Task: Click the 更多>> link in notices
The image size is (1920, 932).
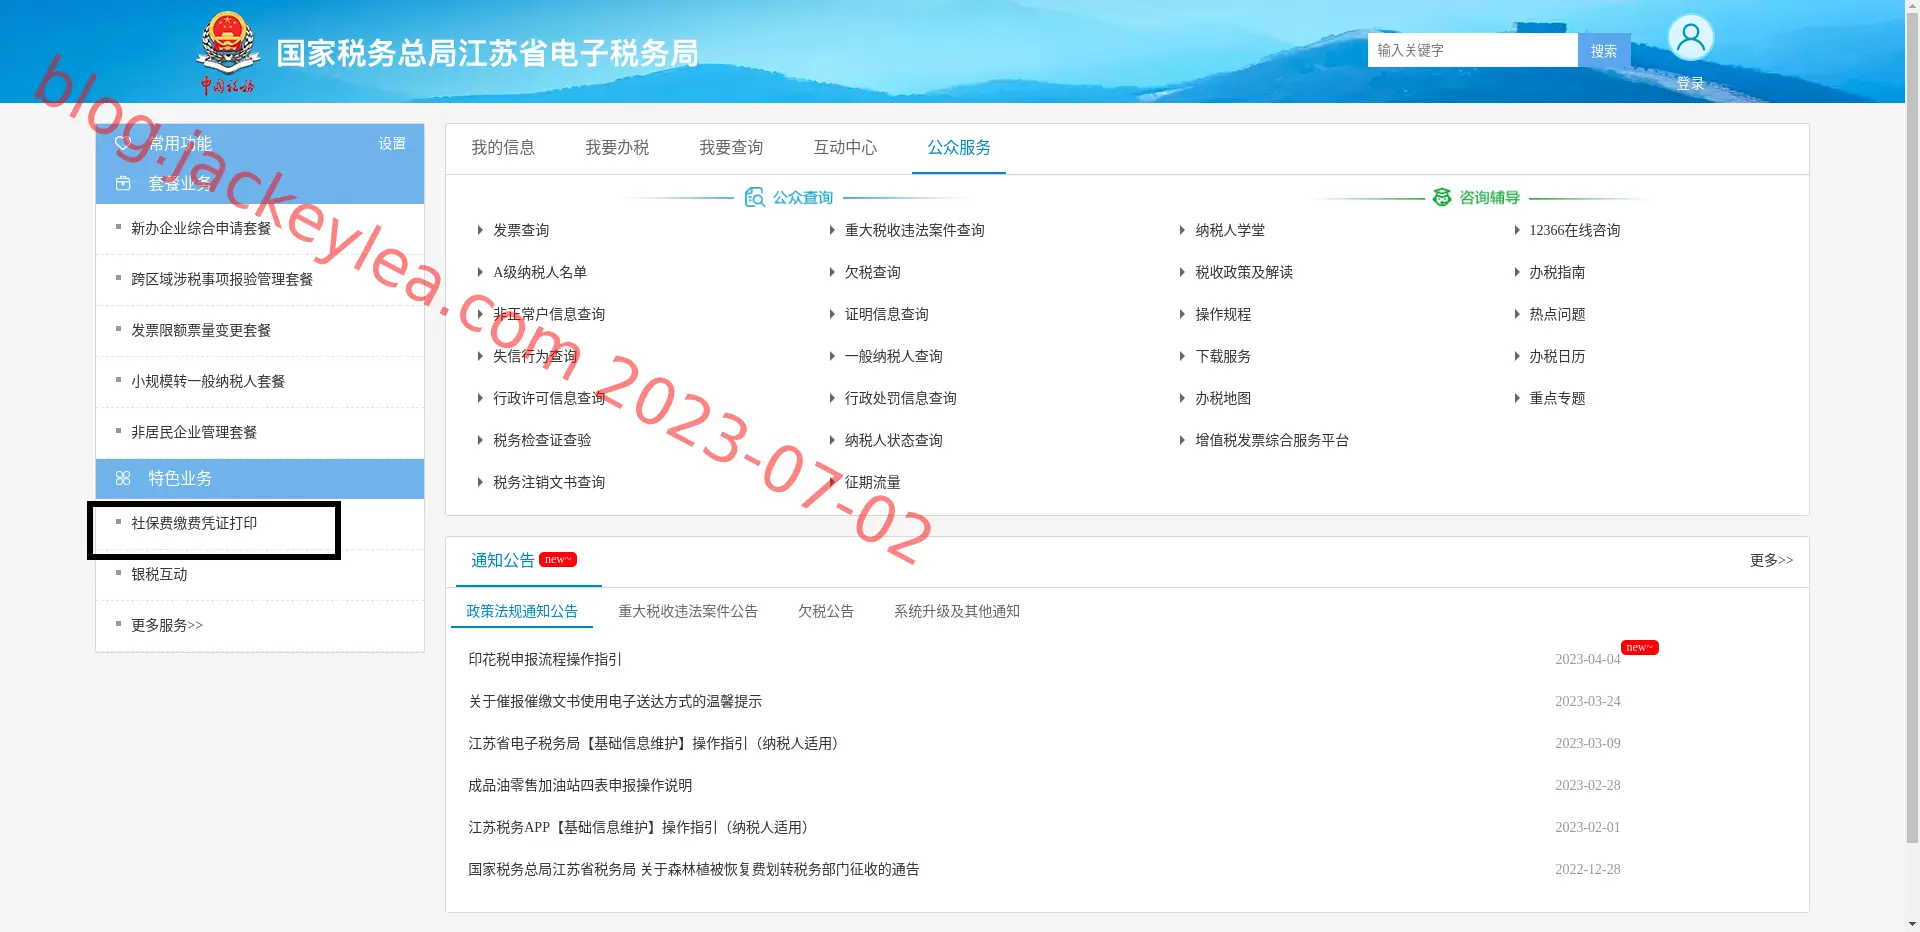Action: point(1771,560)
